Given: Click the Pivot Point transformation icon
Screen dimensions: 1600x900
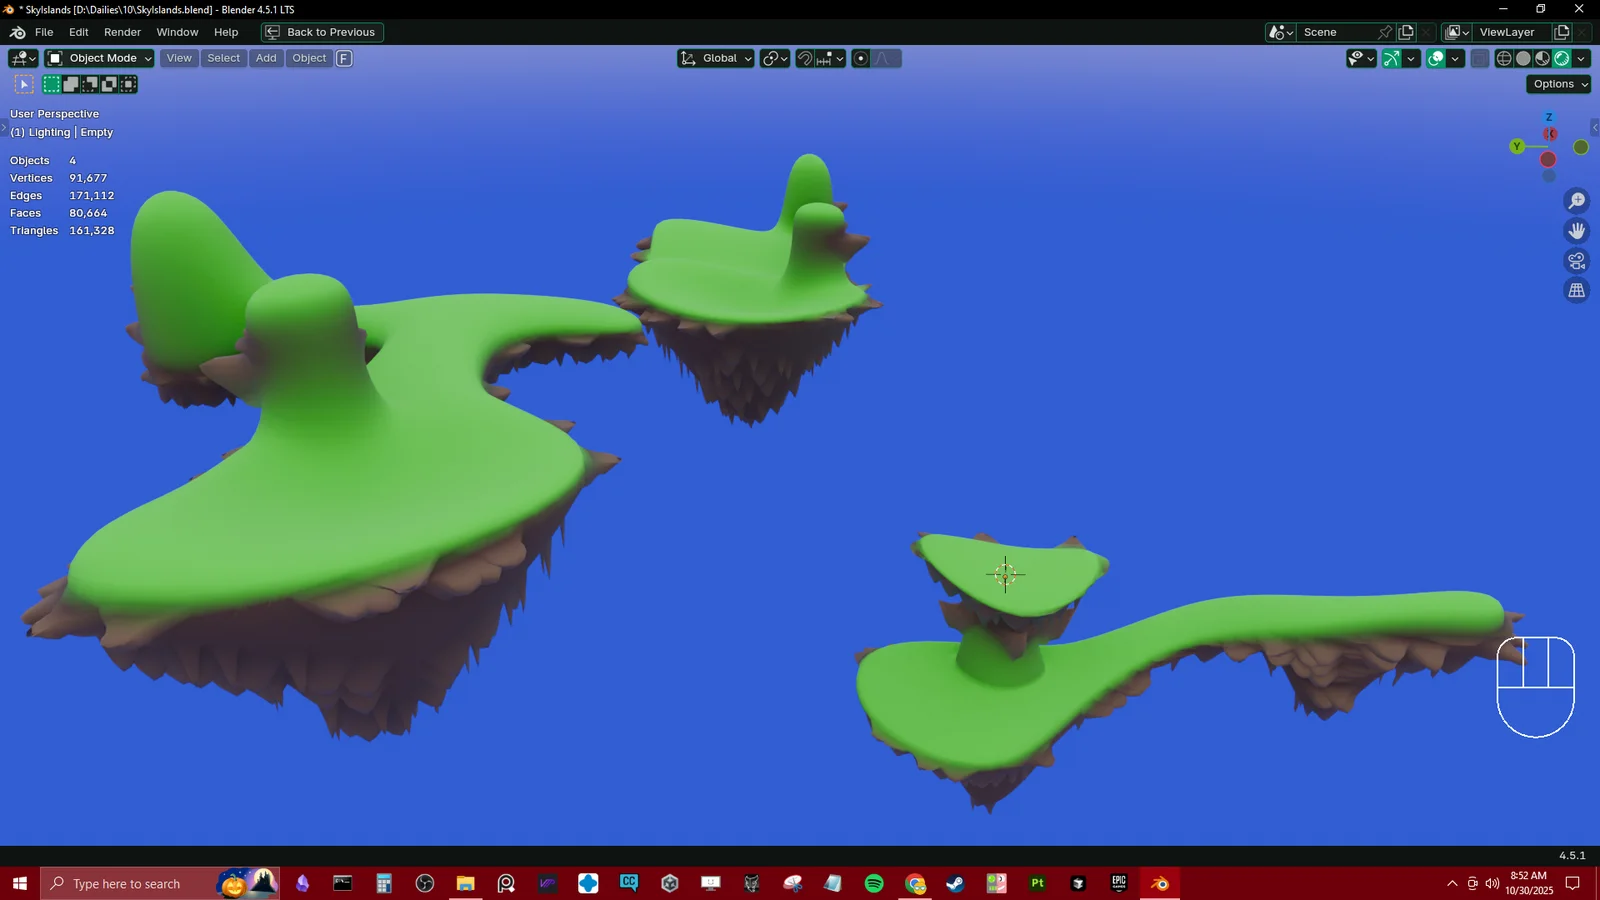Looking at the screenshot, I should pyautogui.click(x=770, y=58).
